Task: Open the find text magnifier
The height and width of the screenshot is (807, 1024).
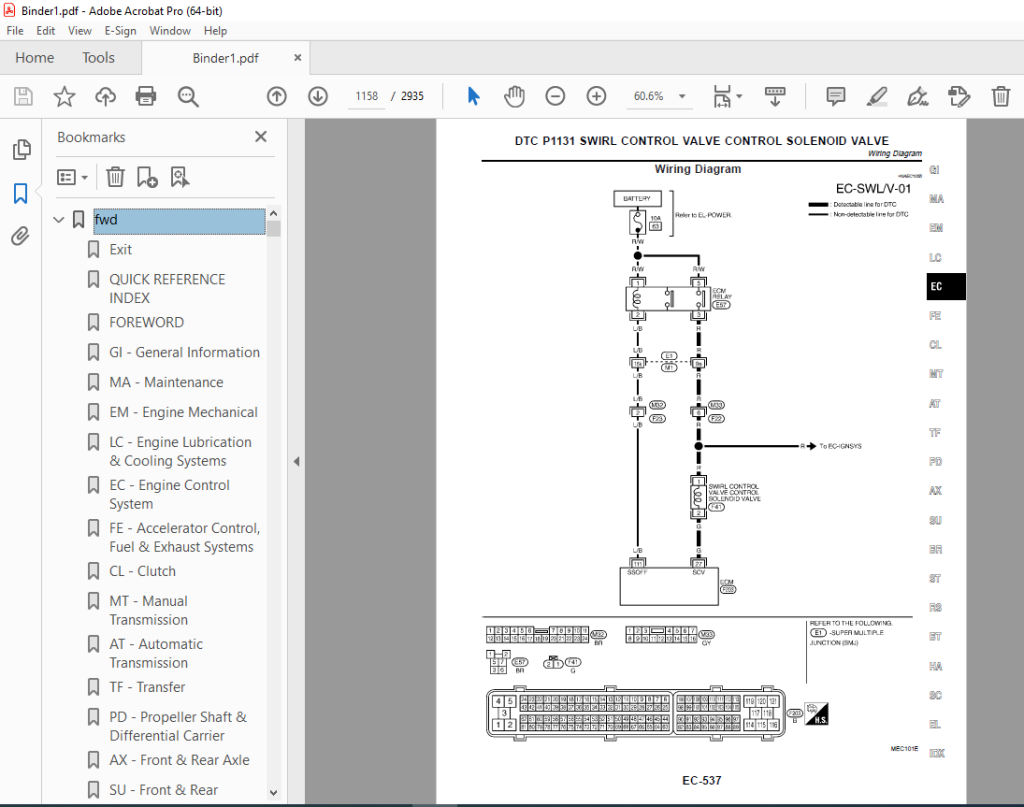Action: point(188,97)
